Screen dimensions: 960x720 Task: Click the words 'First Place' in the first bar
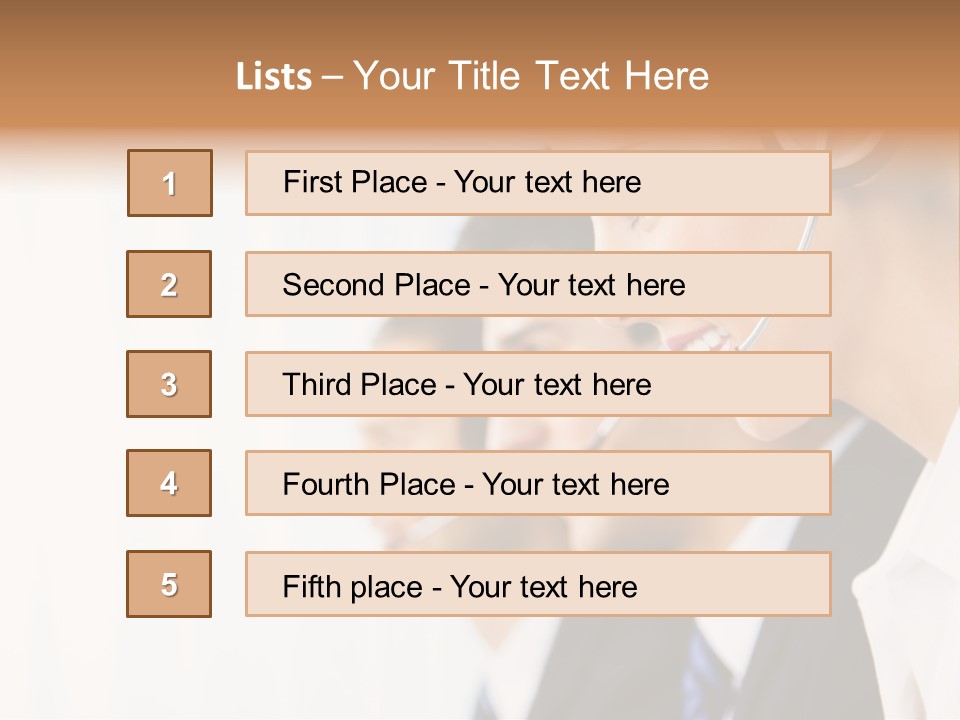(355, 182)
